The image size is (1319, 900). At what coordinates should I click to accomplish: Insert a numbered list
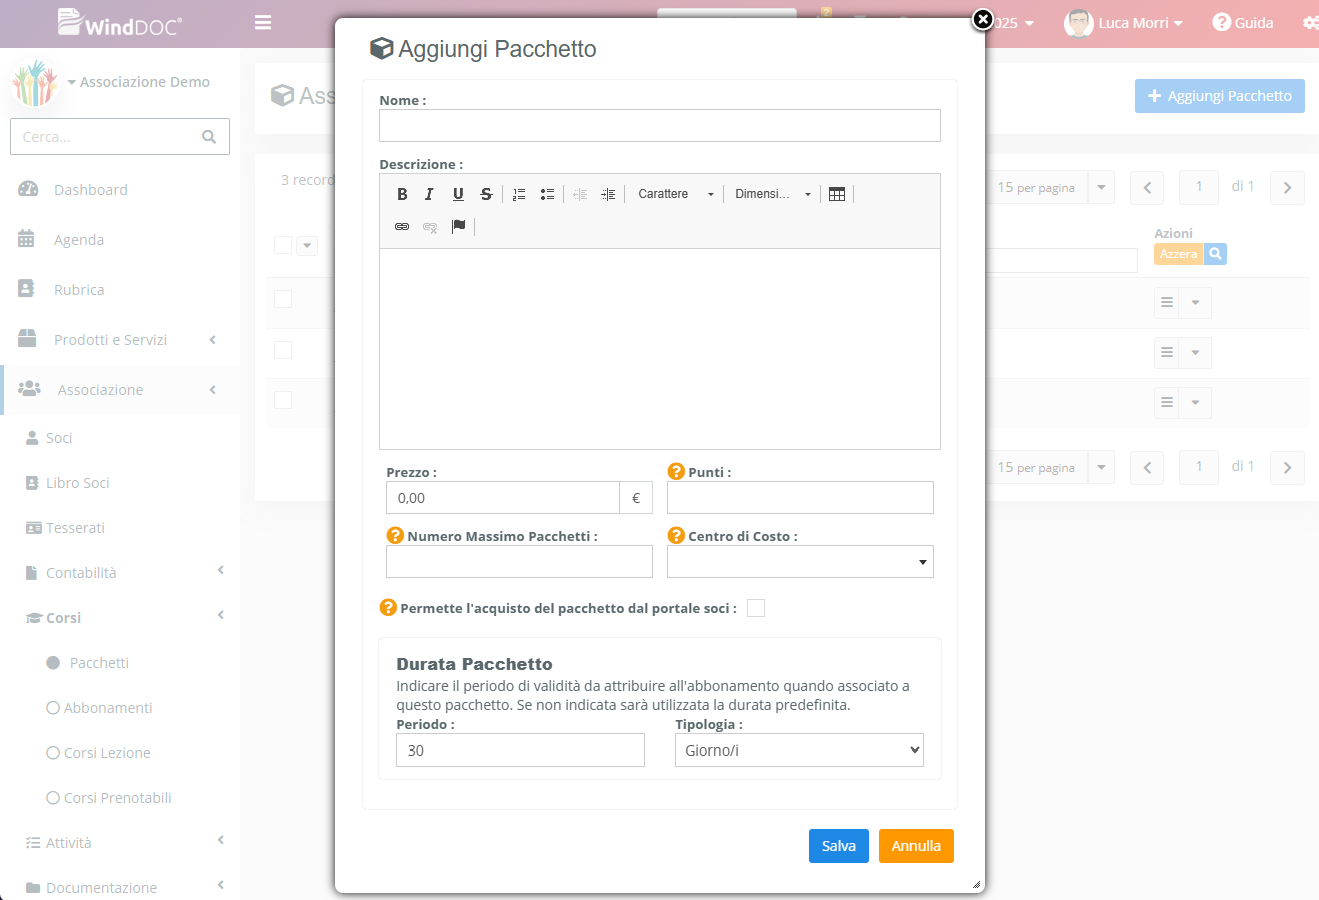point(519,194)
